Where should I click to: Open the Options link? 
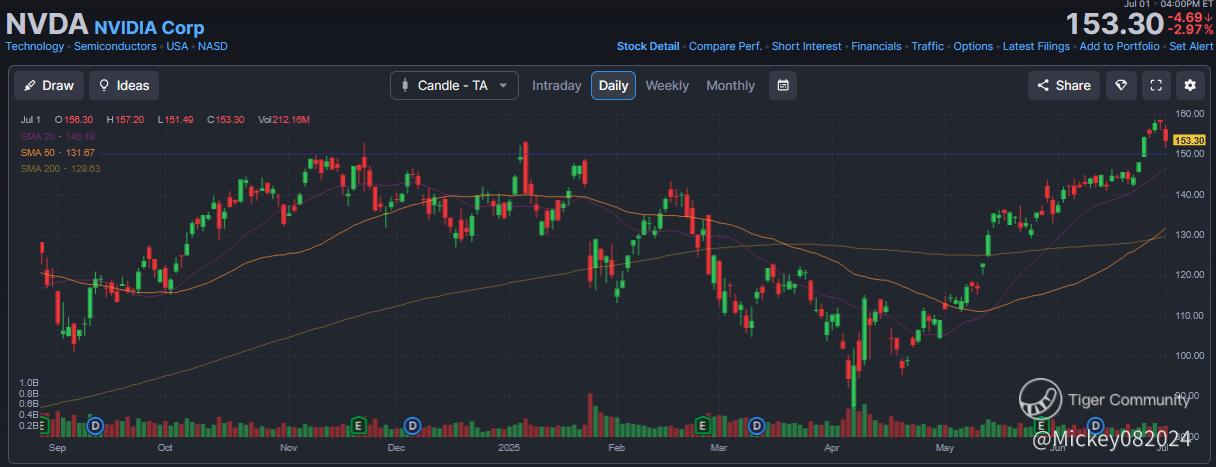pyautogui.click(x=973, y=46)
